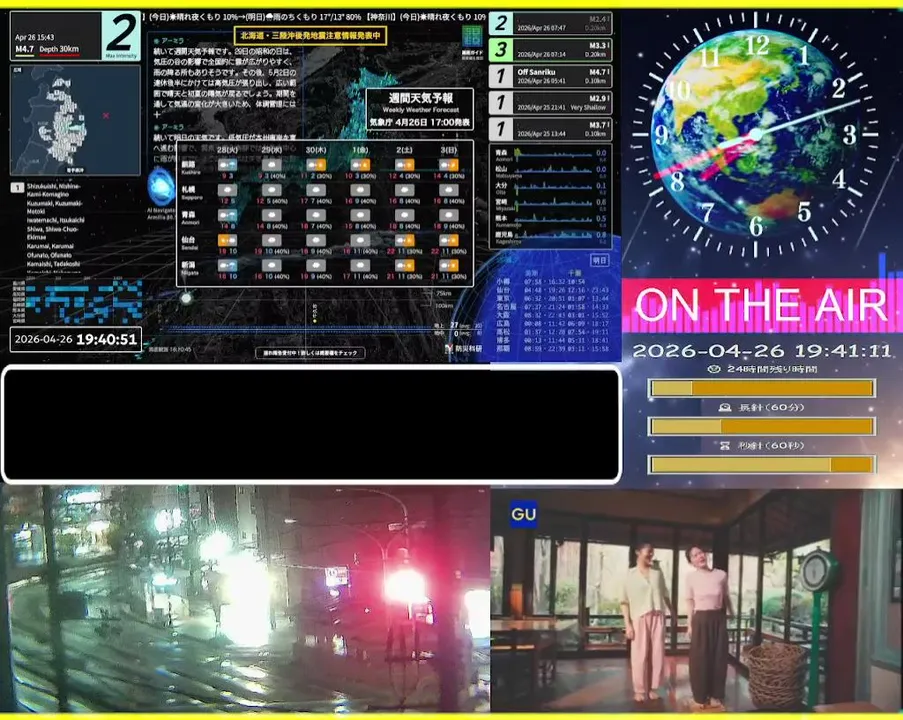
Task: Click the 松山 Matsuyama seismograph trace
Action: point(551,171)
